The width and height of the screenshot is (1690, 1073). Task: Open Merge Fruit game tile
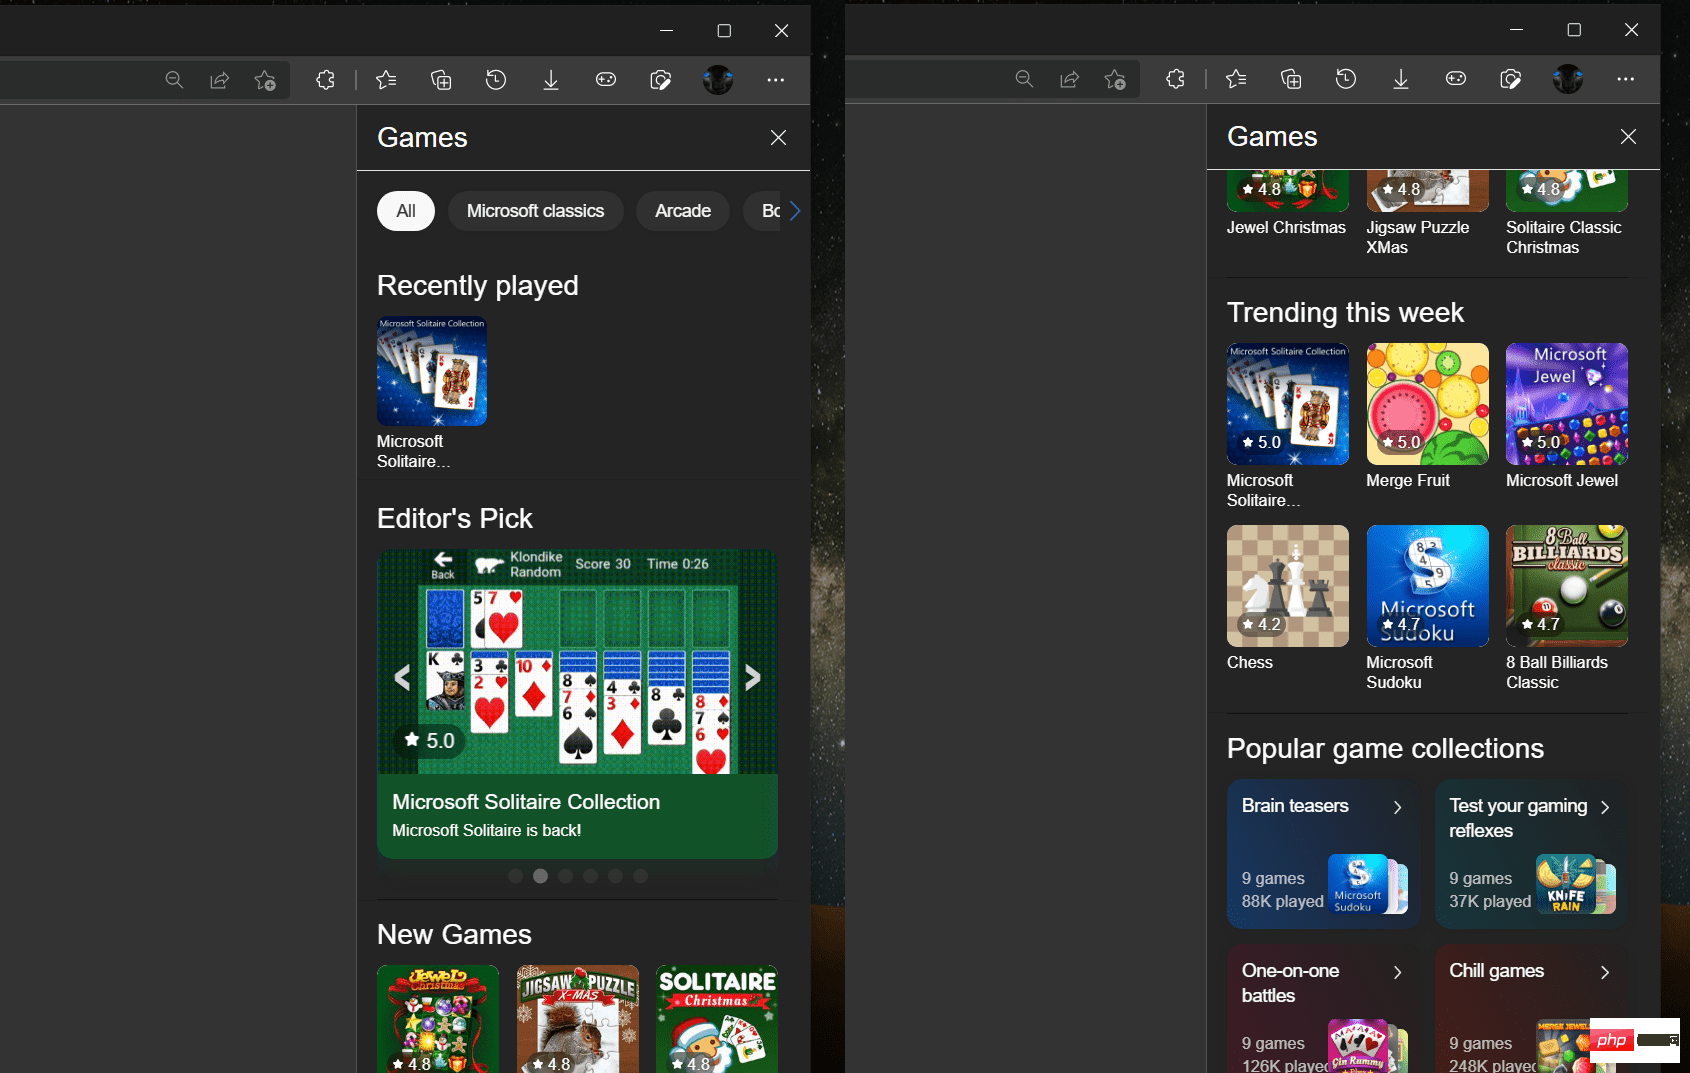pos(1428,404)
